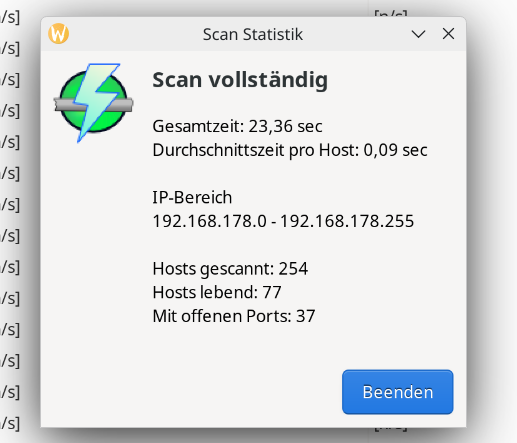This screenshot has height=443, width=517.
Task: Click the bottom /s] row behind the dialog
Action: (10, 423)
